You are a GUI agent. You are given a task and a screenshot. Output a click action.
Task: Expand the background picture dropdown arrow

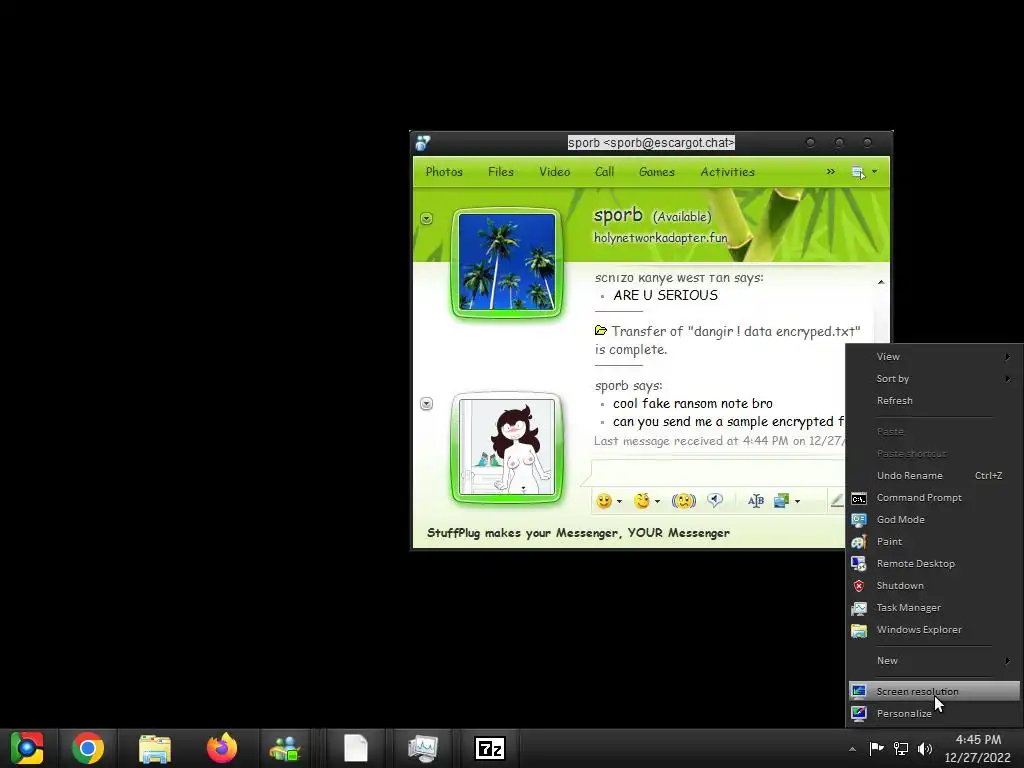[797, 502]
